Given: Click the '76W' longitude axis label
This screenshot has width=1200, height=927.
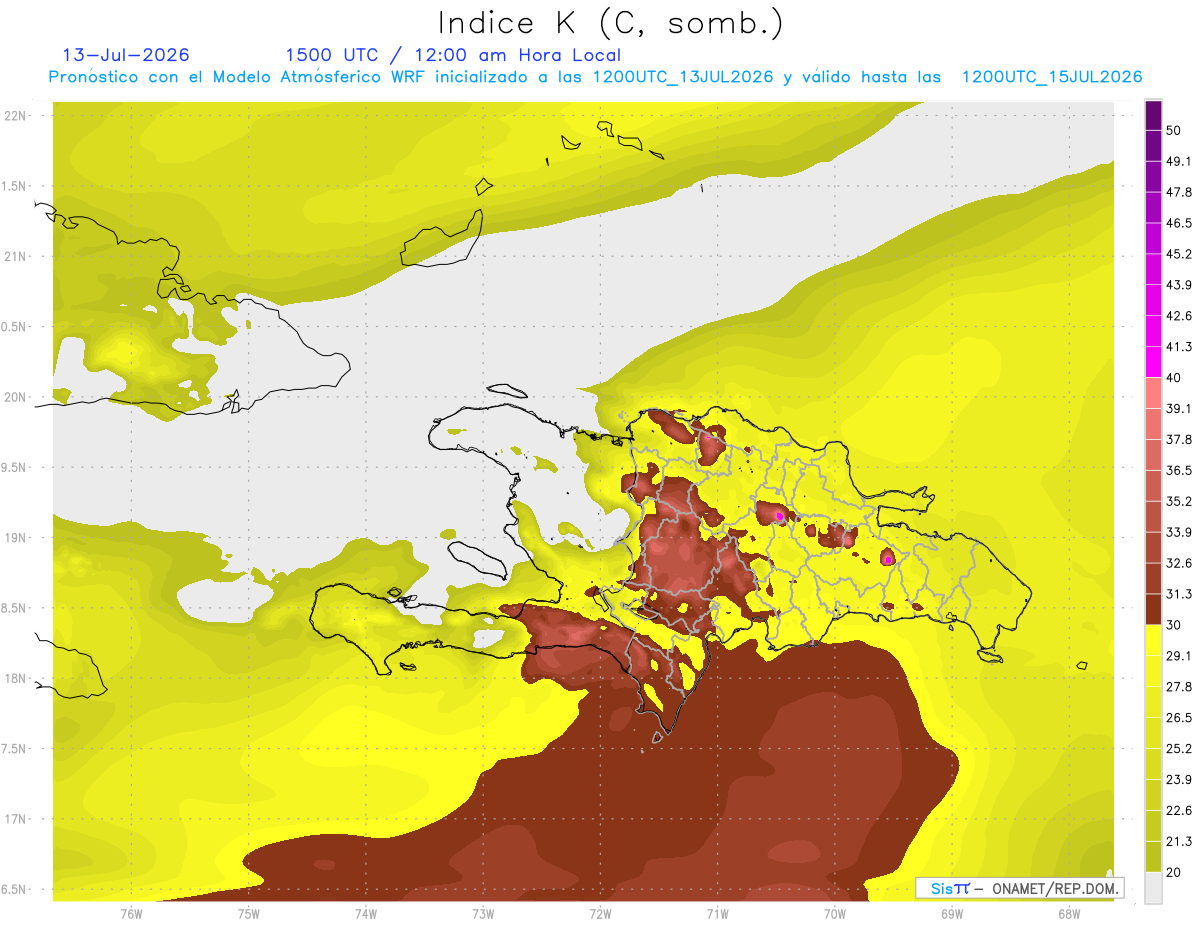Looking at the screenshot, I should (131, 914).
